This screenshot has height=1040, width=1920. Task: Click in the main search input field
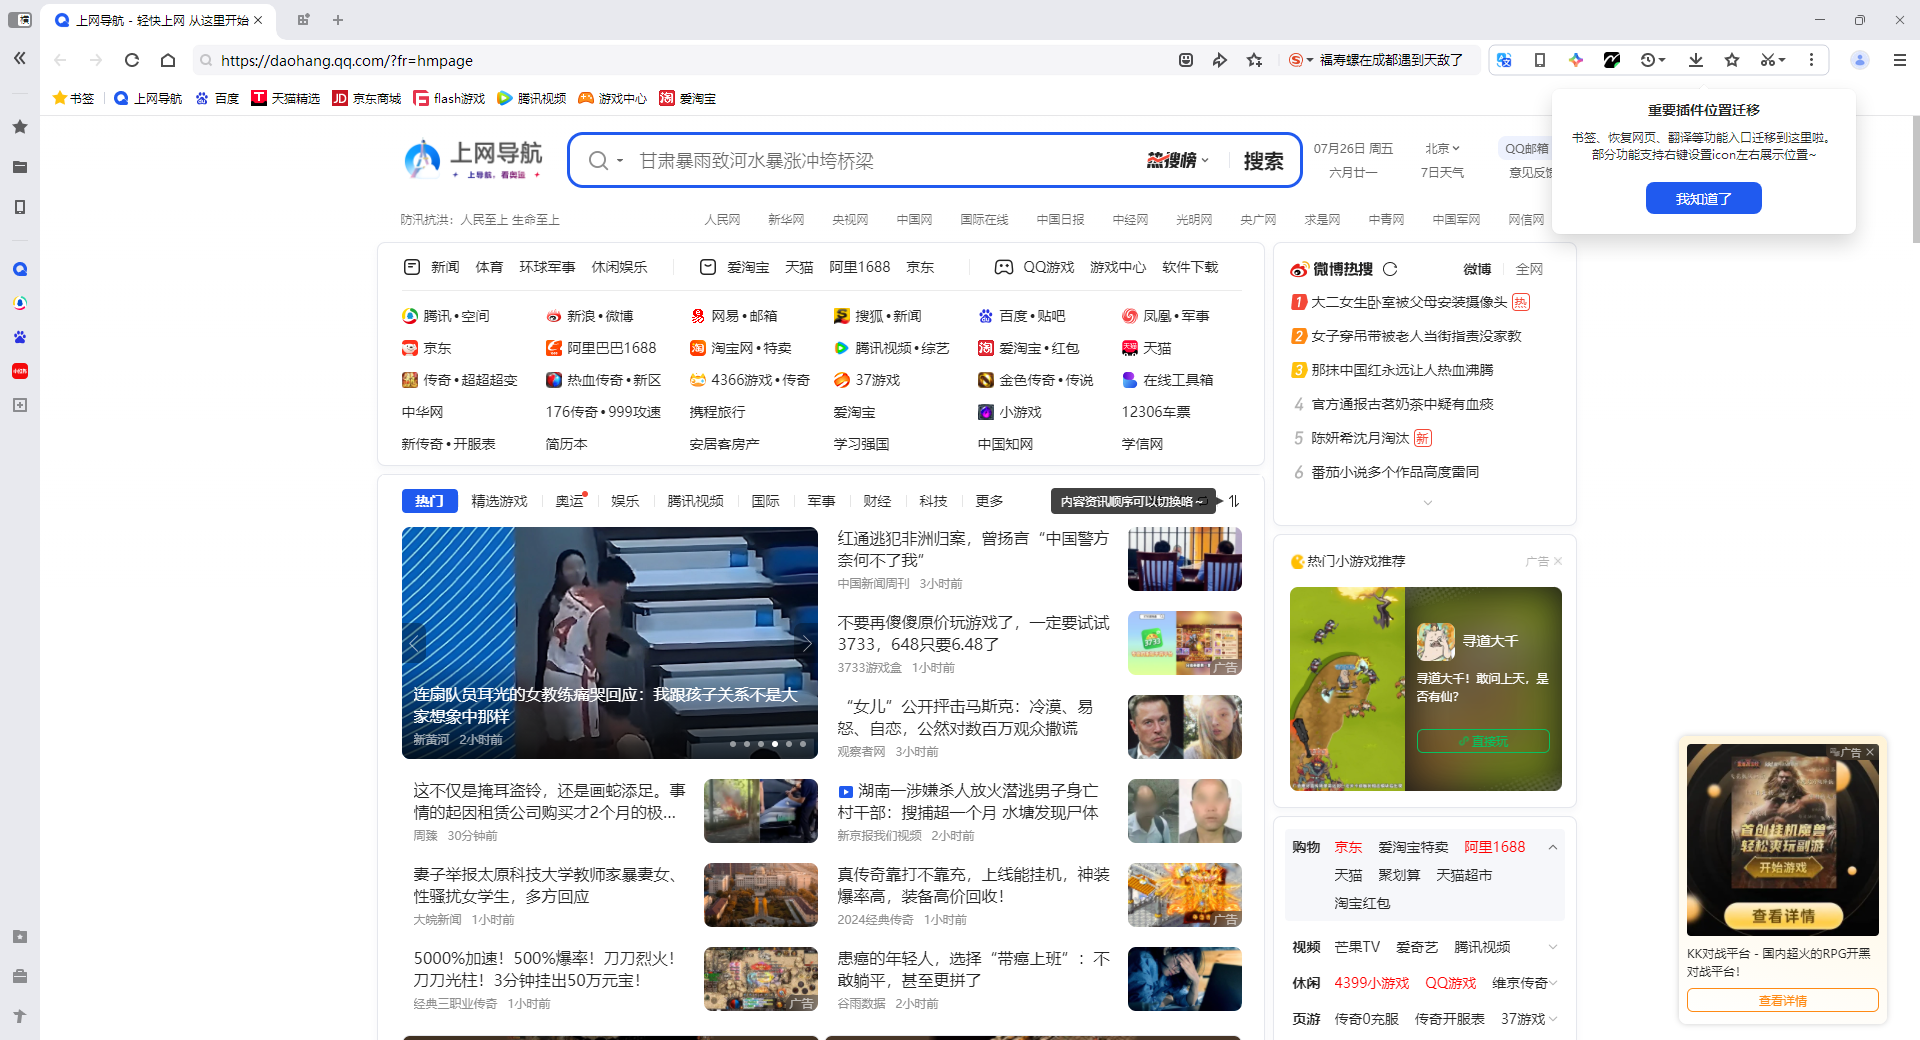click(880, 161)
